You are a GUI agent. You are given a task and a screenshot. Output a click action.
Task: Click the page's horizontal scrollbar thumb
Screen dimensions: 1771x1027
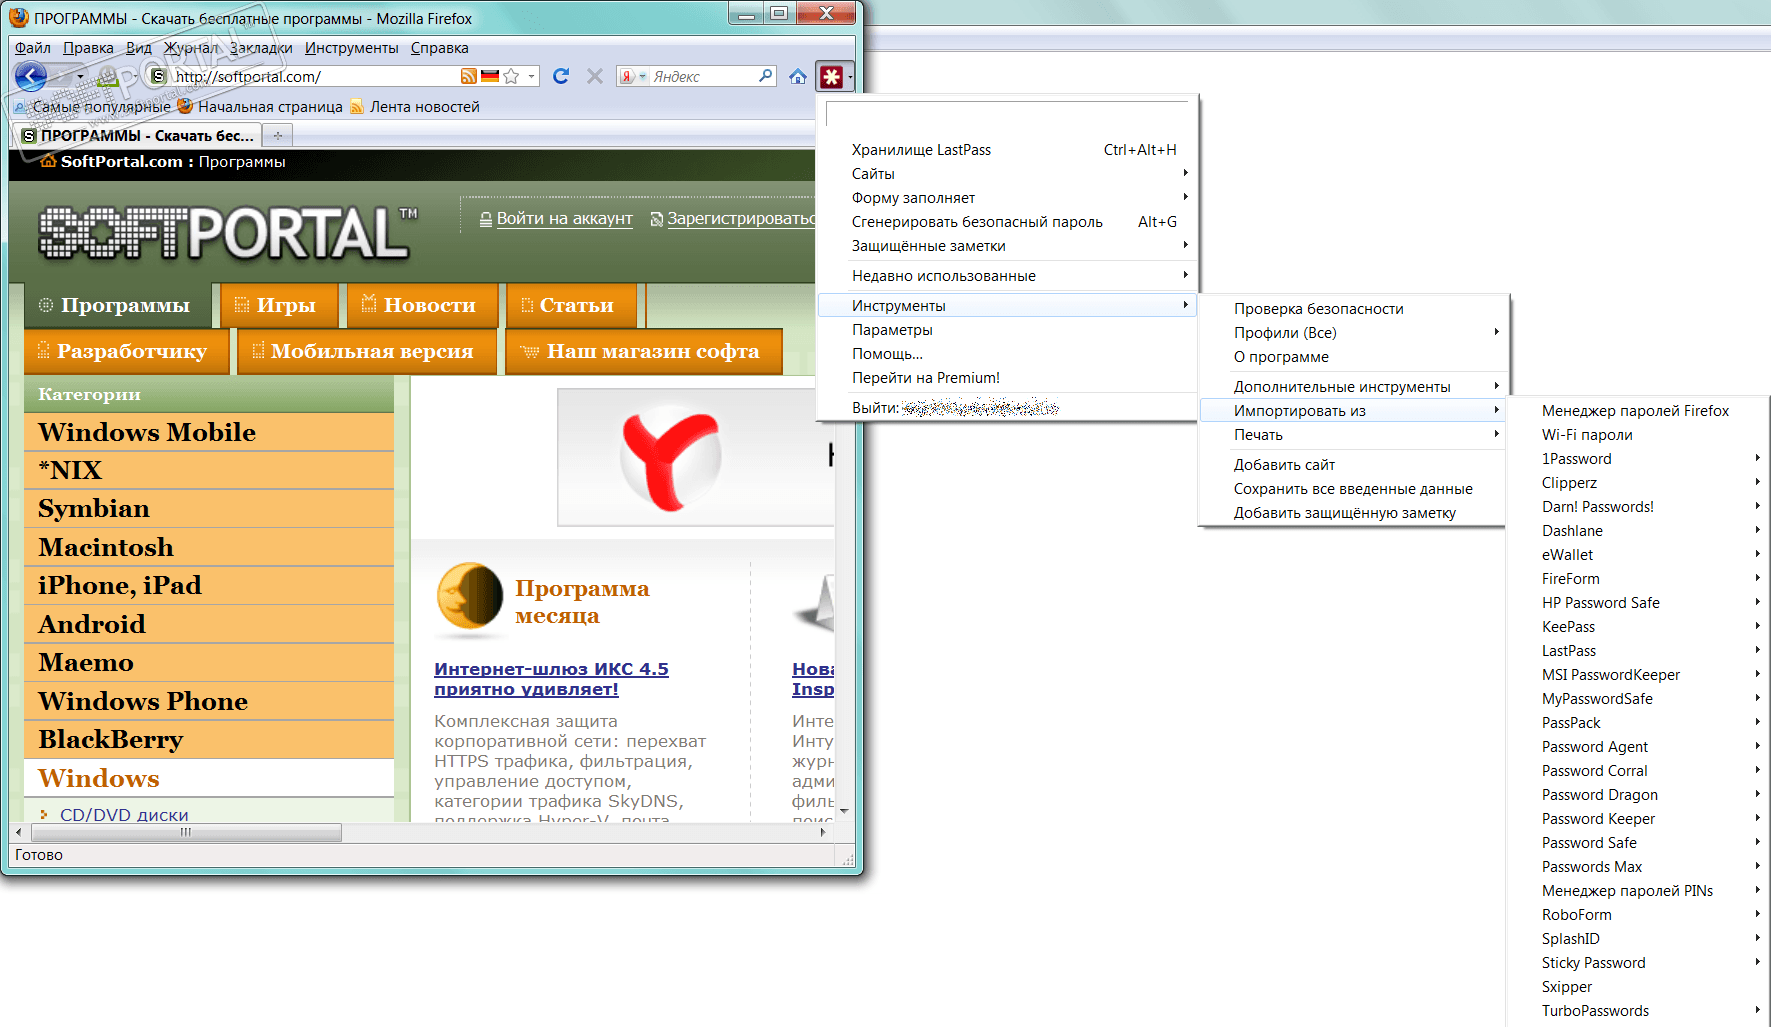tap(186, 832)
